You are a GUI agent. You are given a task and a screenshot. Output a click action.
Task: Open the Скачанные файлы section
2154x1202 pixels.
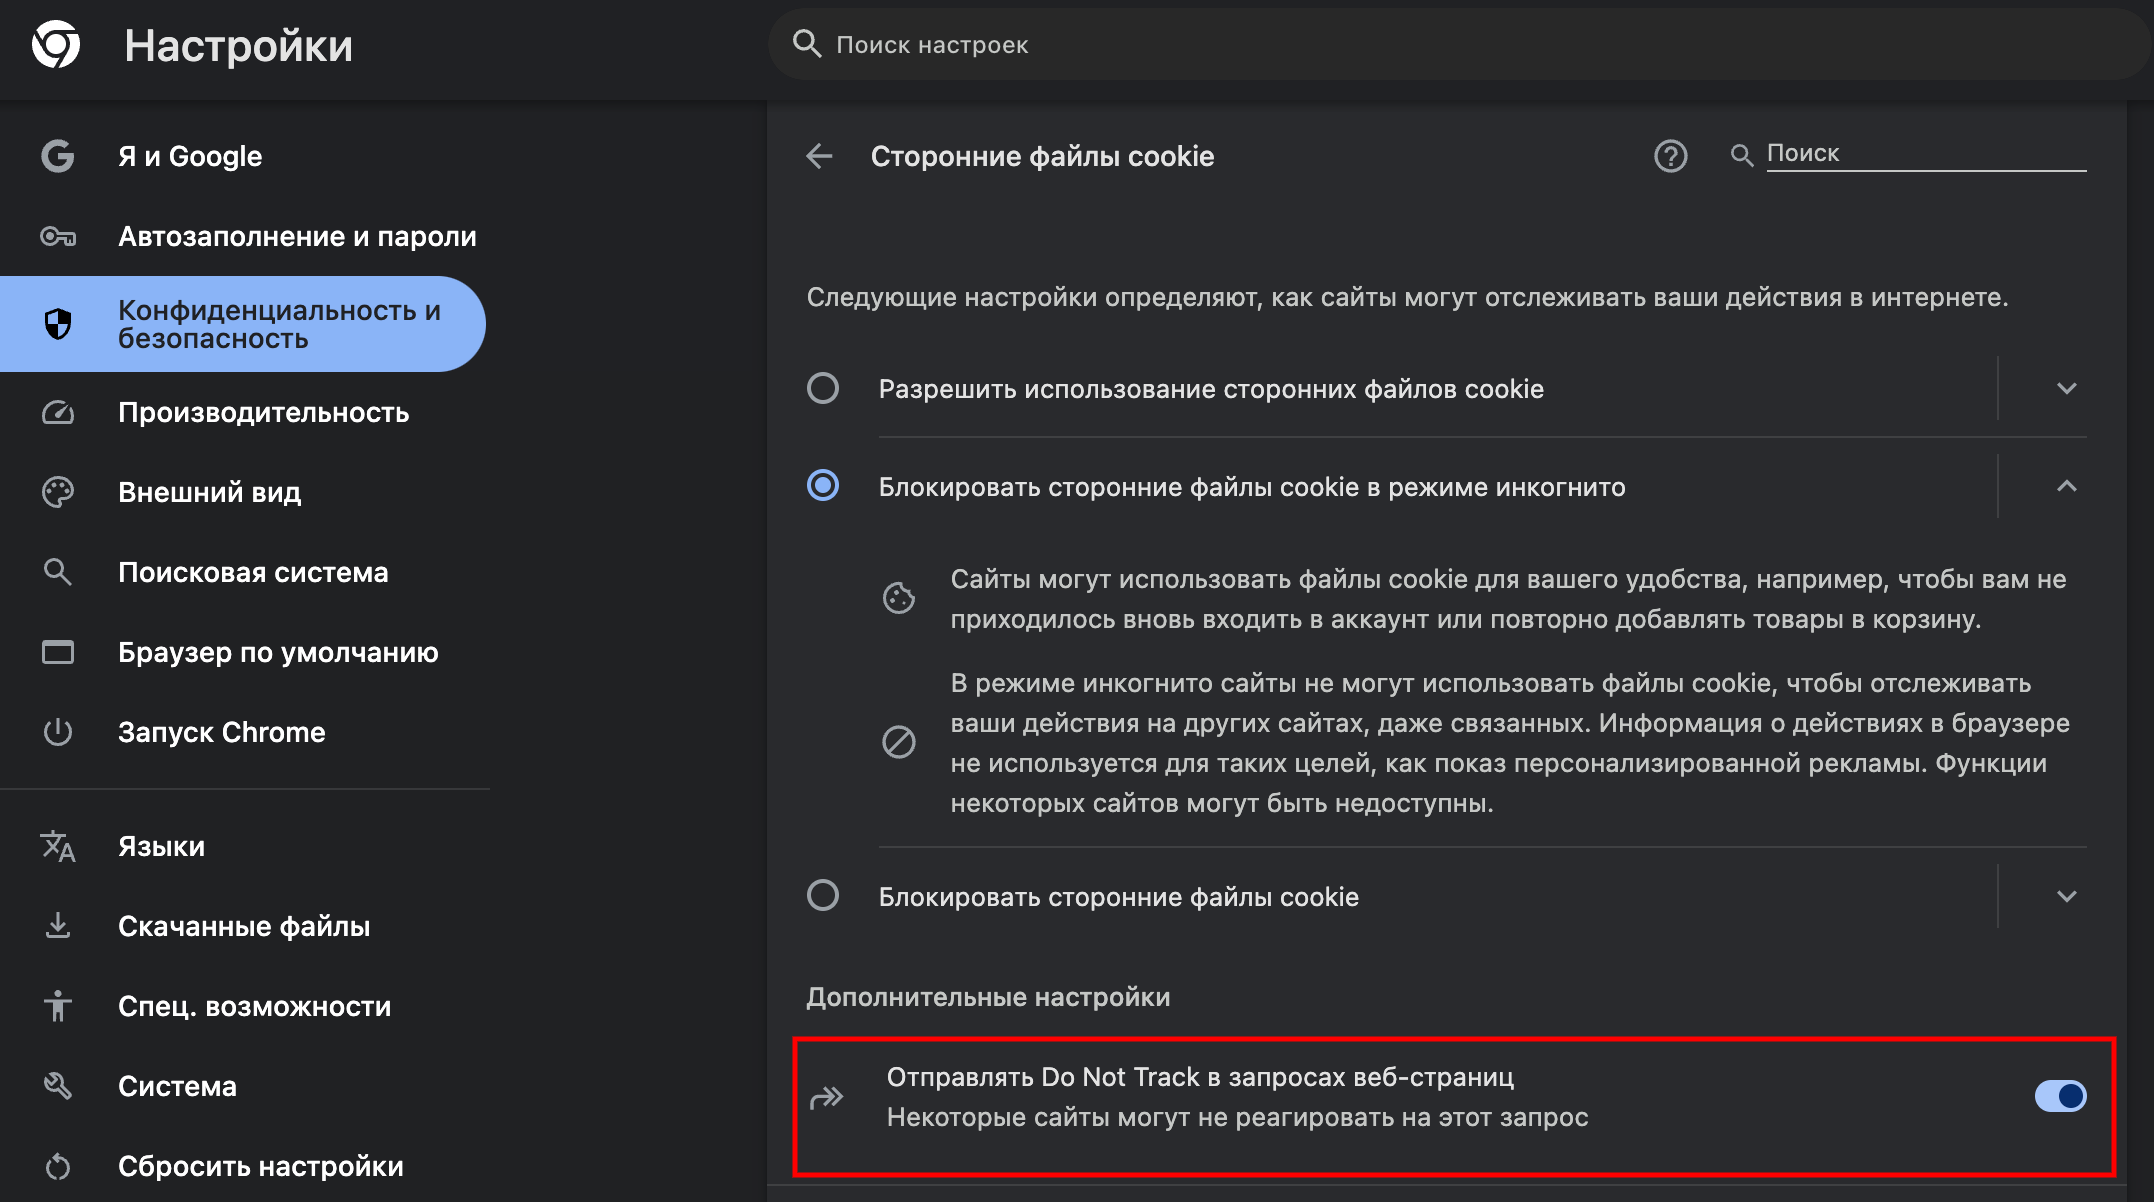[244, 926]
